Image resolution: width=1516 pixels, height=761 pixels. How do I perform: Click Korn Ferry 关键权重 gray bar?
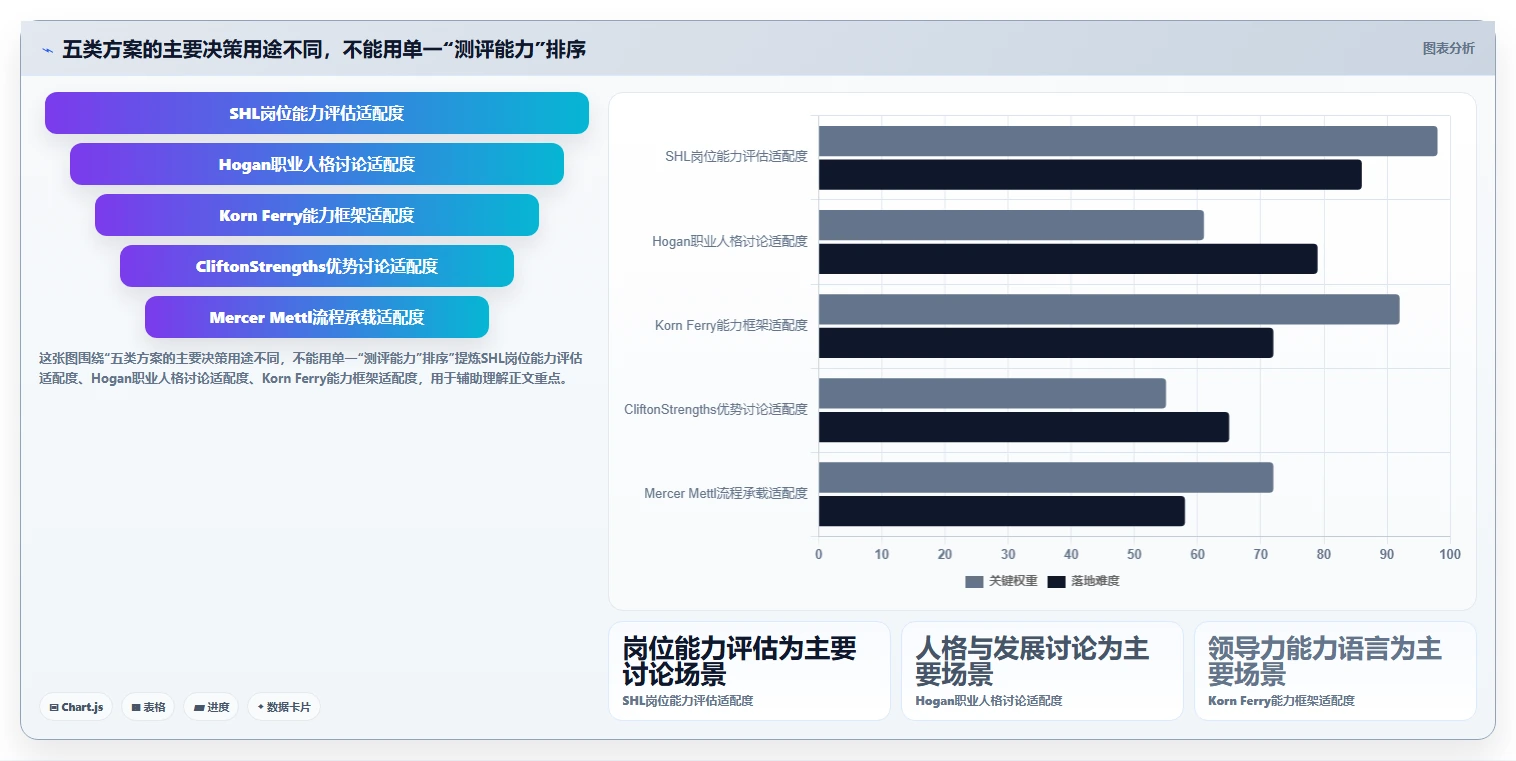(1109, 309)
